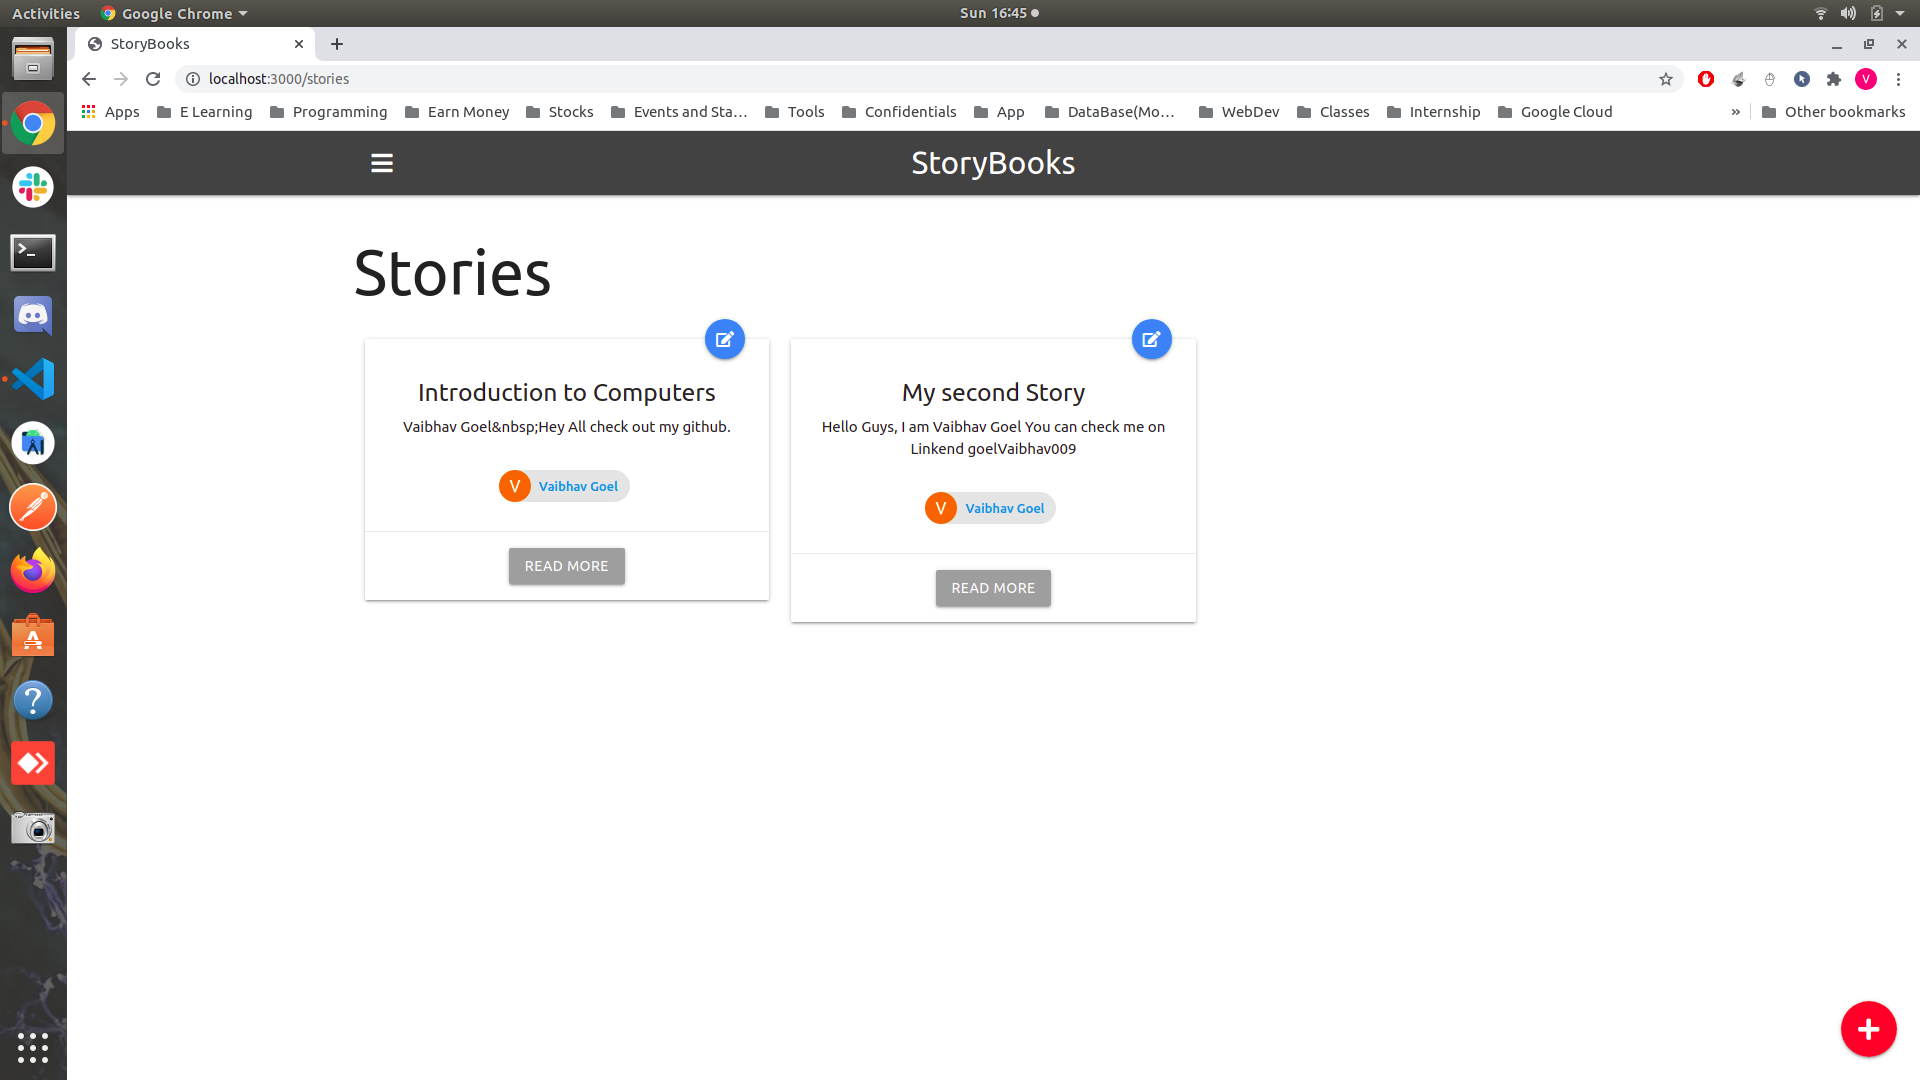This screenshot has height=1080, width=1920.
Task: Edit the Introduction to Computers story
Action: (724, 339)
